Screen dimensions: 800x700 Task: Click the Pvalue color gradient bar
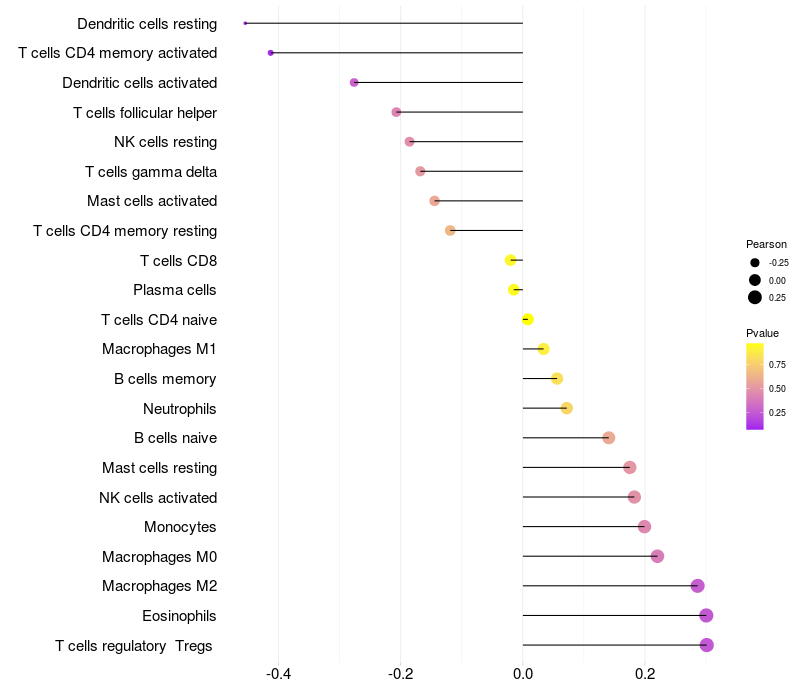click(x=755, y=386)
